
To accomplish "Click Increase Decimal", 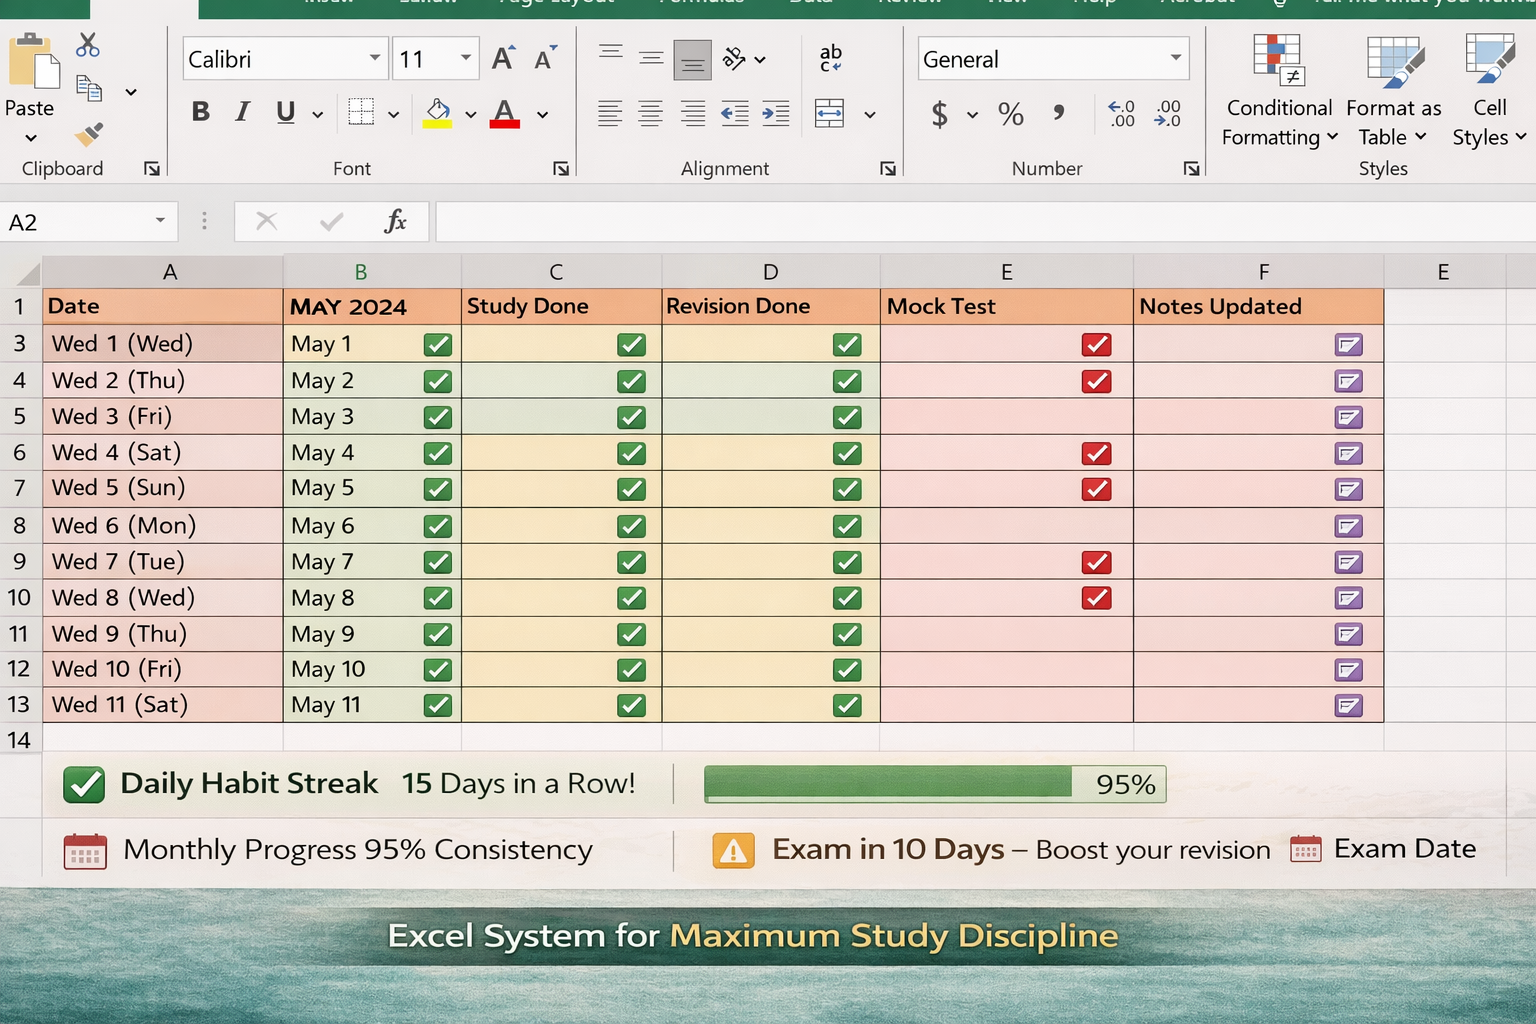I will tap(1122, 113).
